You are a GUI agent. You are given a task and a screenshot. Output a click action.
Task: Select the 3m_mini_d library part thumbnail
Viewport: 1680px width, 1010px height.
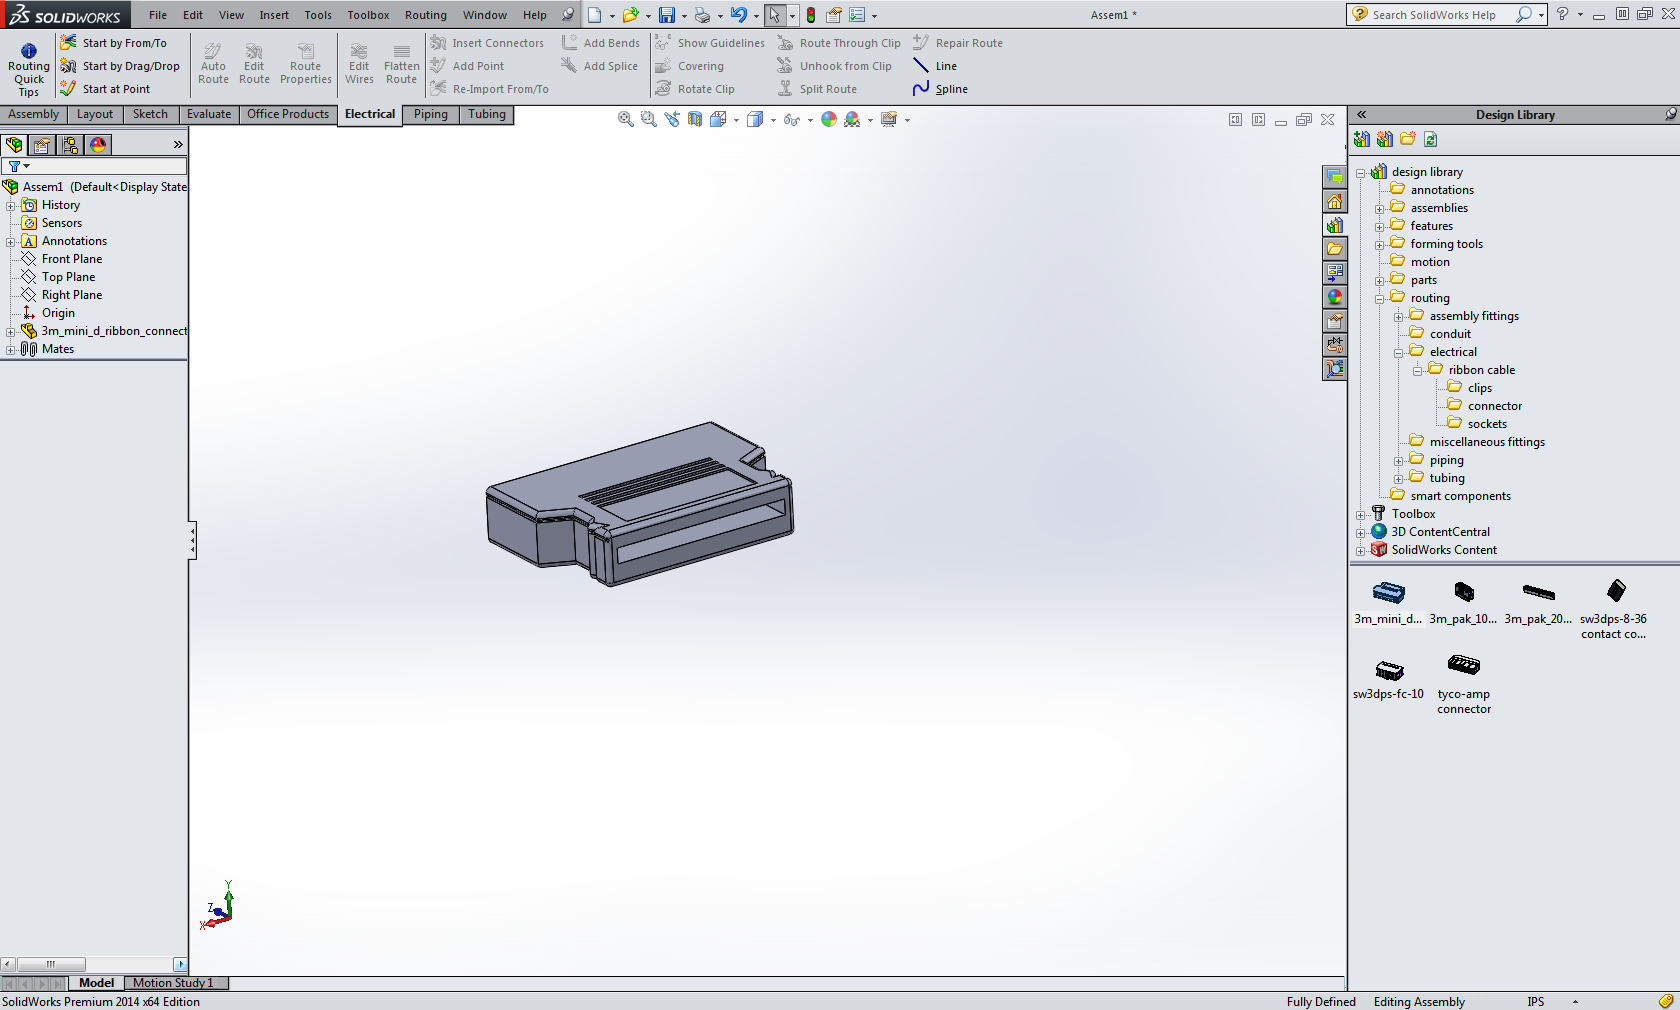point(1388,601)
